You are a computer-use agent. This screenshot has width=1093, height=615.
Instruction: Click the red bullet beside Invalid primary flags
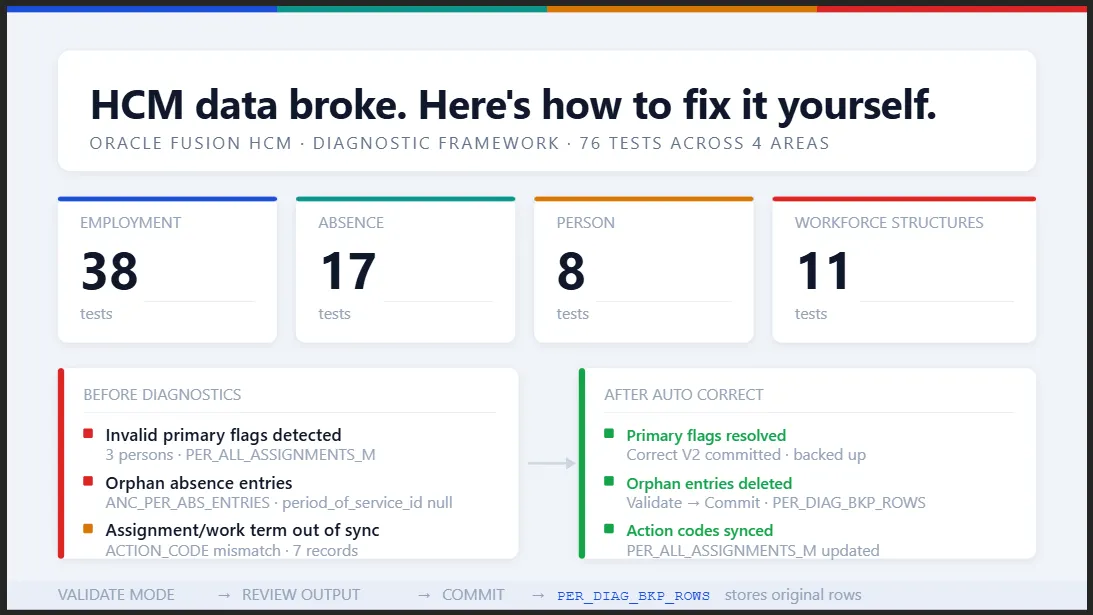coord(88,434)
